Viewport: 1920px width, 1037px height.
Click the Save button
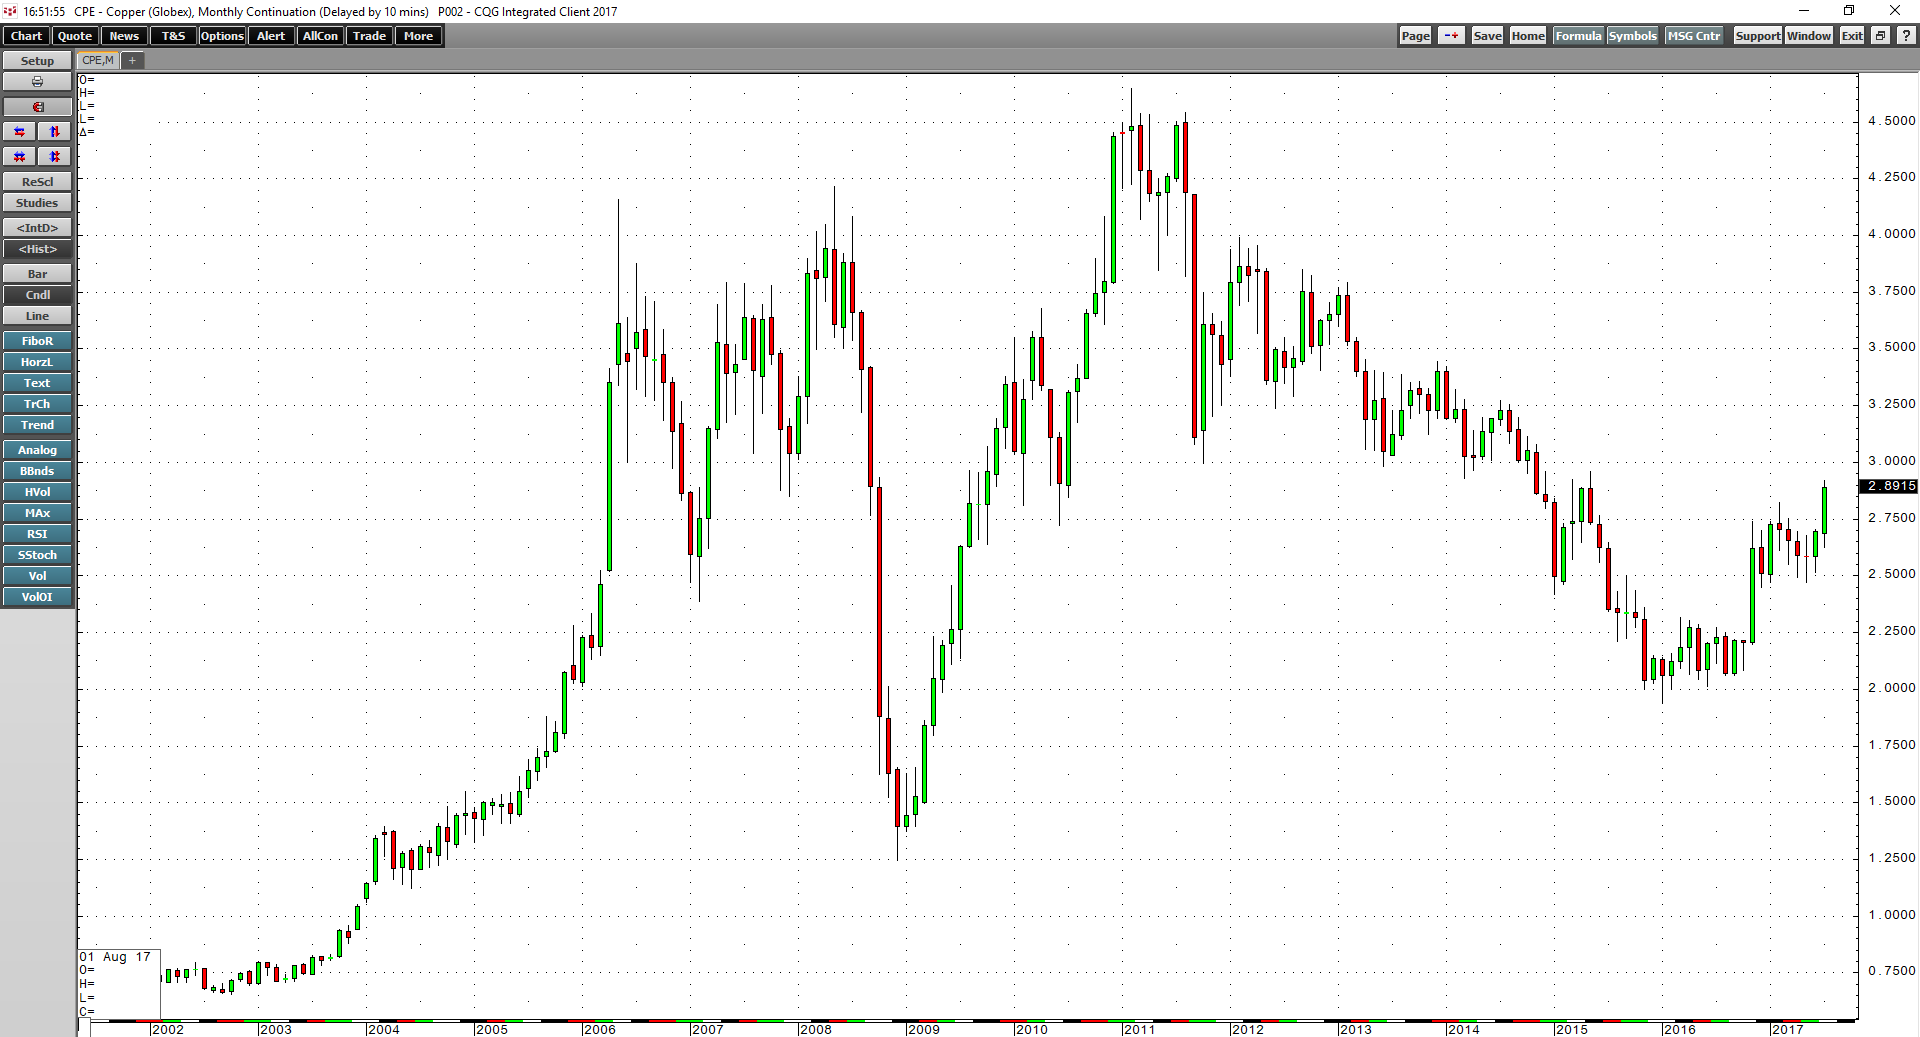click(1486, 35)
